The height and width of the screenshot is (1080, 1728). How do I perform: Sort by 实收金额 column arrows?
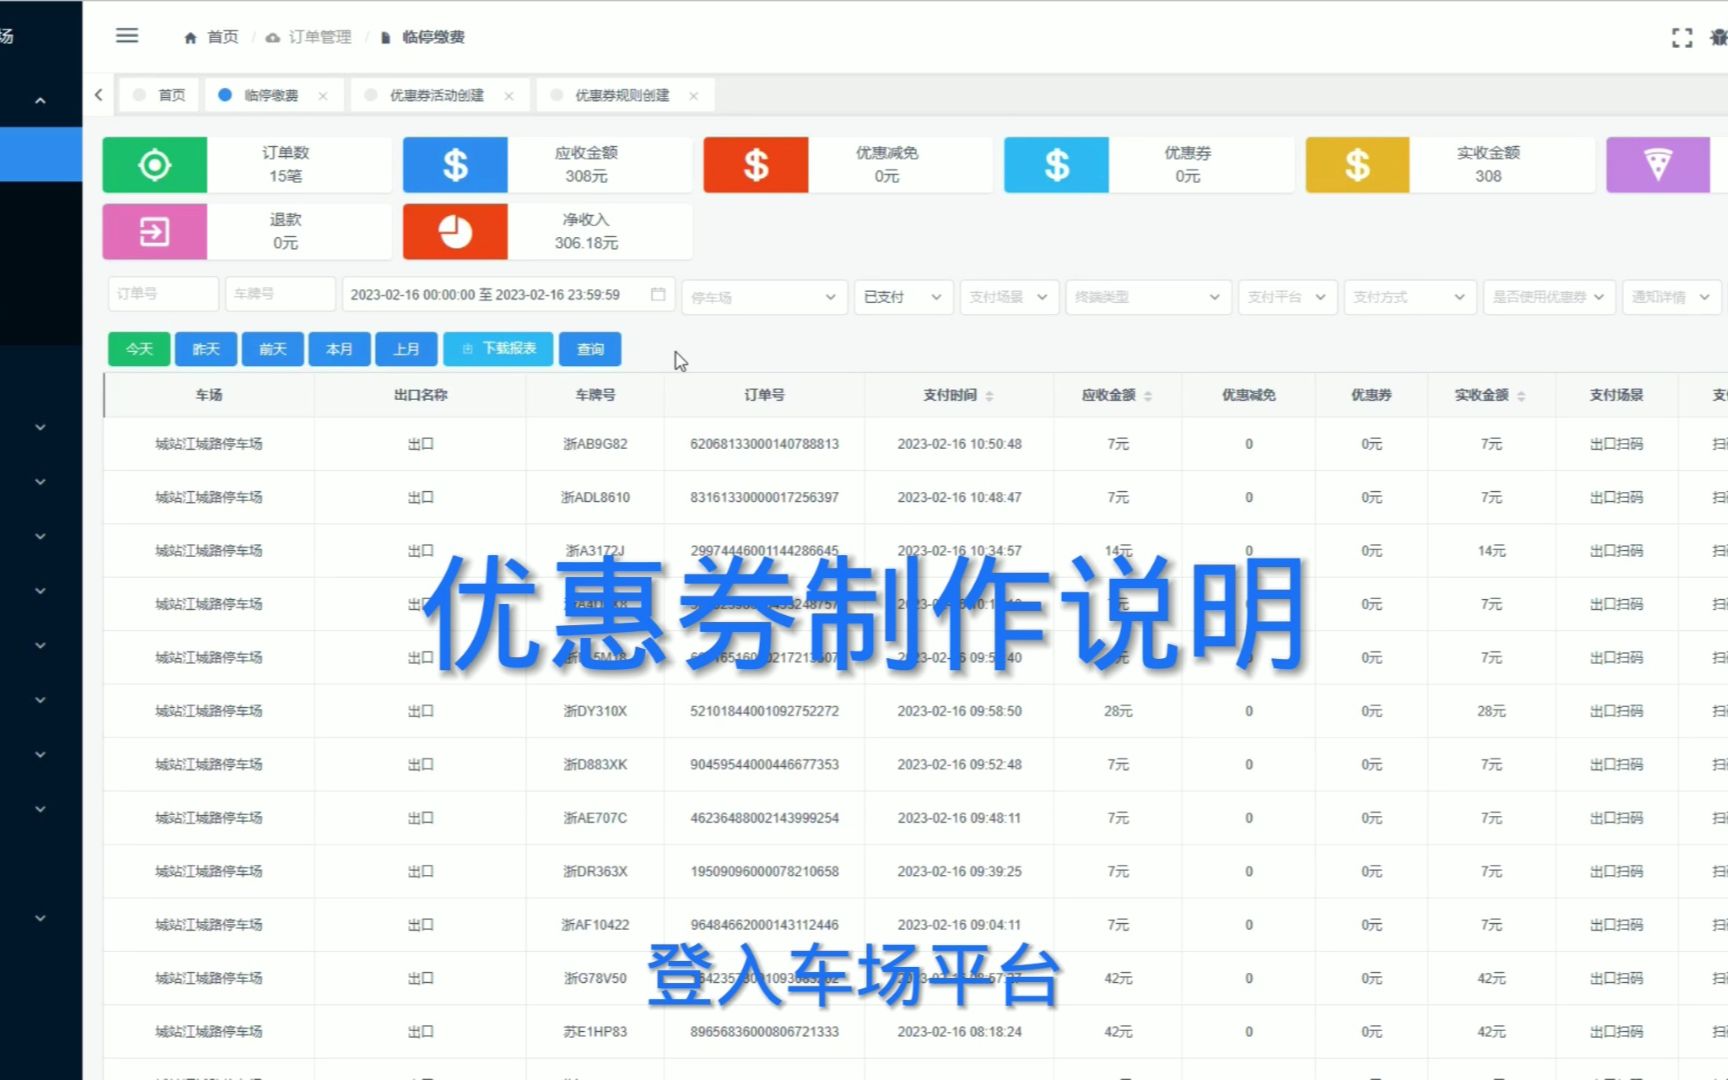tap(1521, 396)
